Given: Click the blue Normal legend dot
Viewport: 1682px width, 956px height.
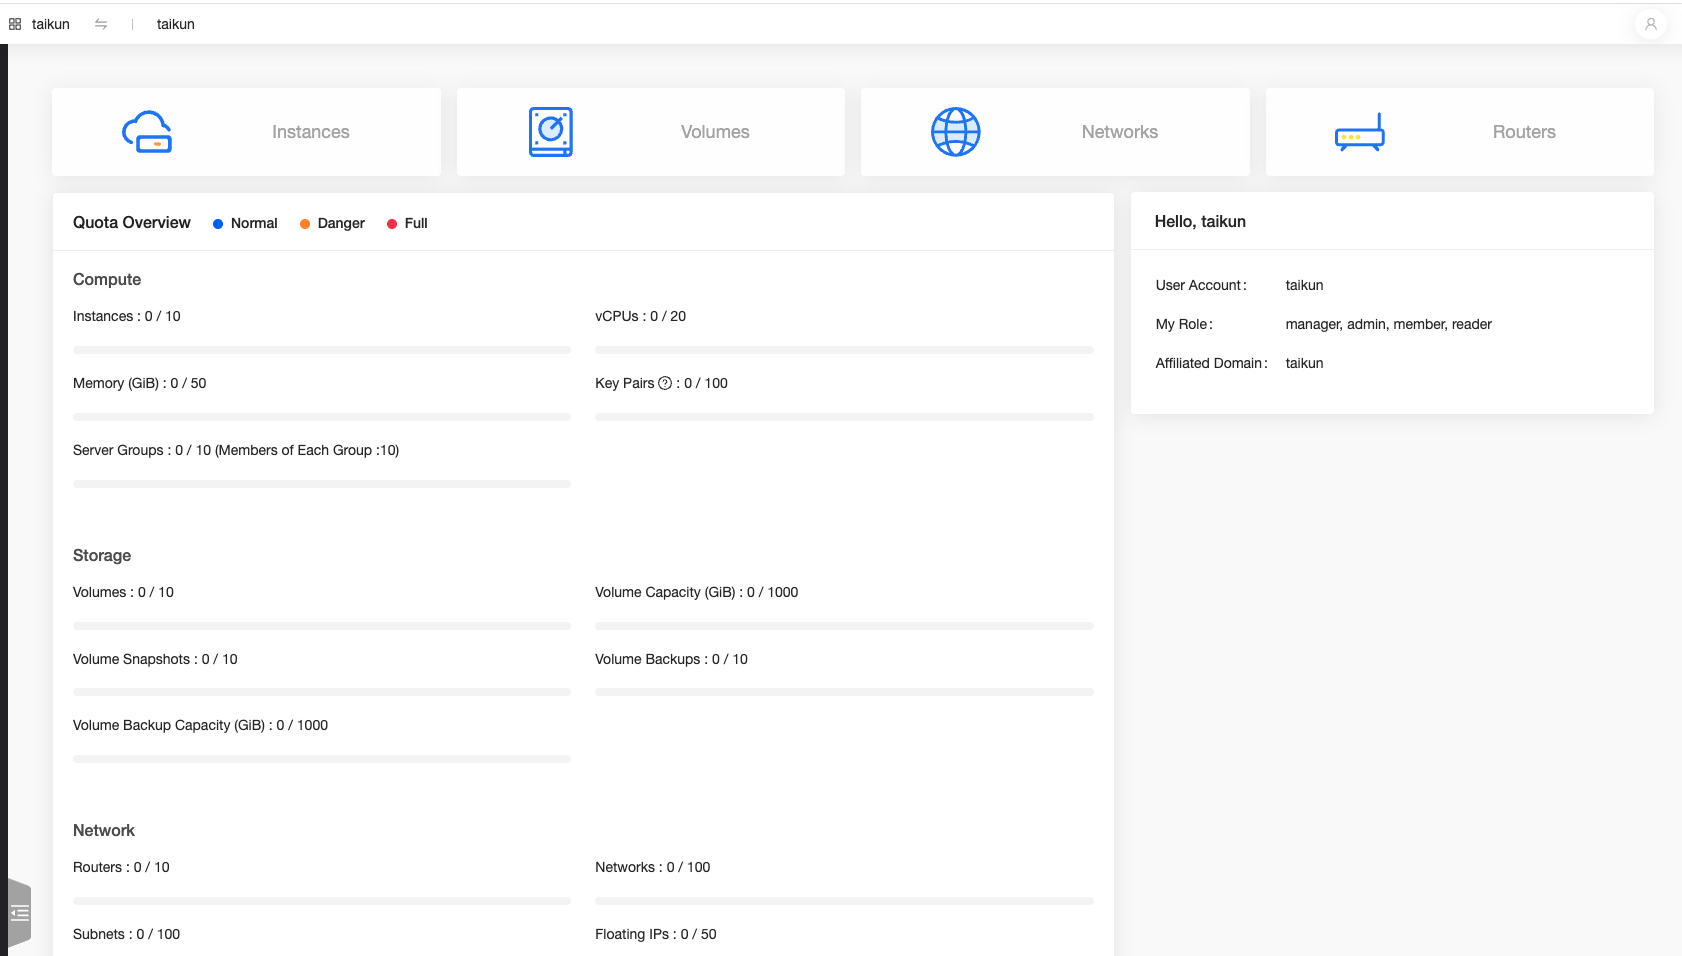Looking at the screenshot, I should point(218,224).
